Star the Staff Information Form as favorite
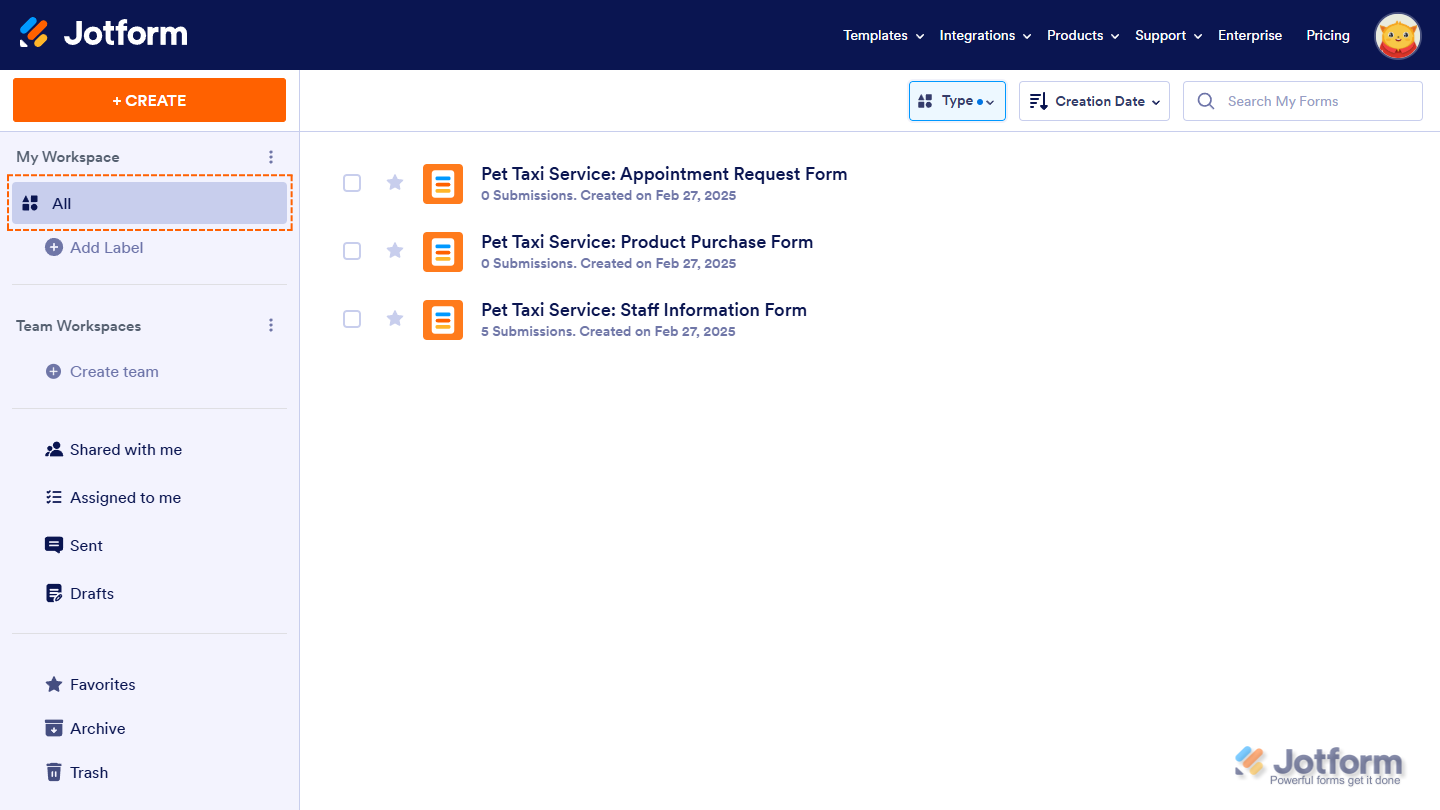 click(395, 319)
